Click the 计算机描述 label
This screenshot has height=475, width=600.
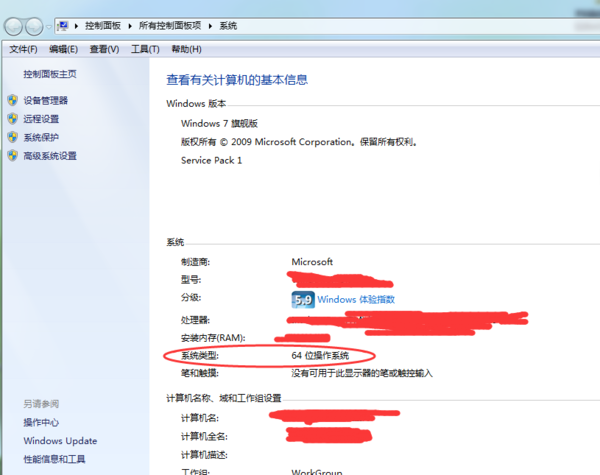pos(204,455)
